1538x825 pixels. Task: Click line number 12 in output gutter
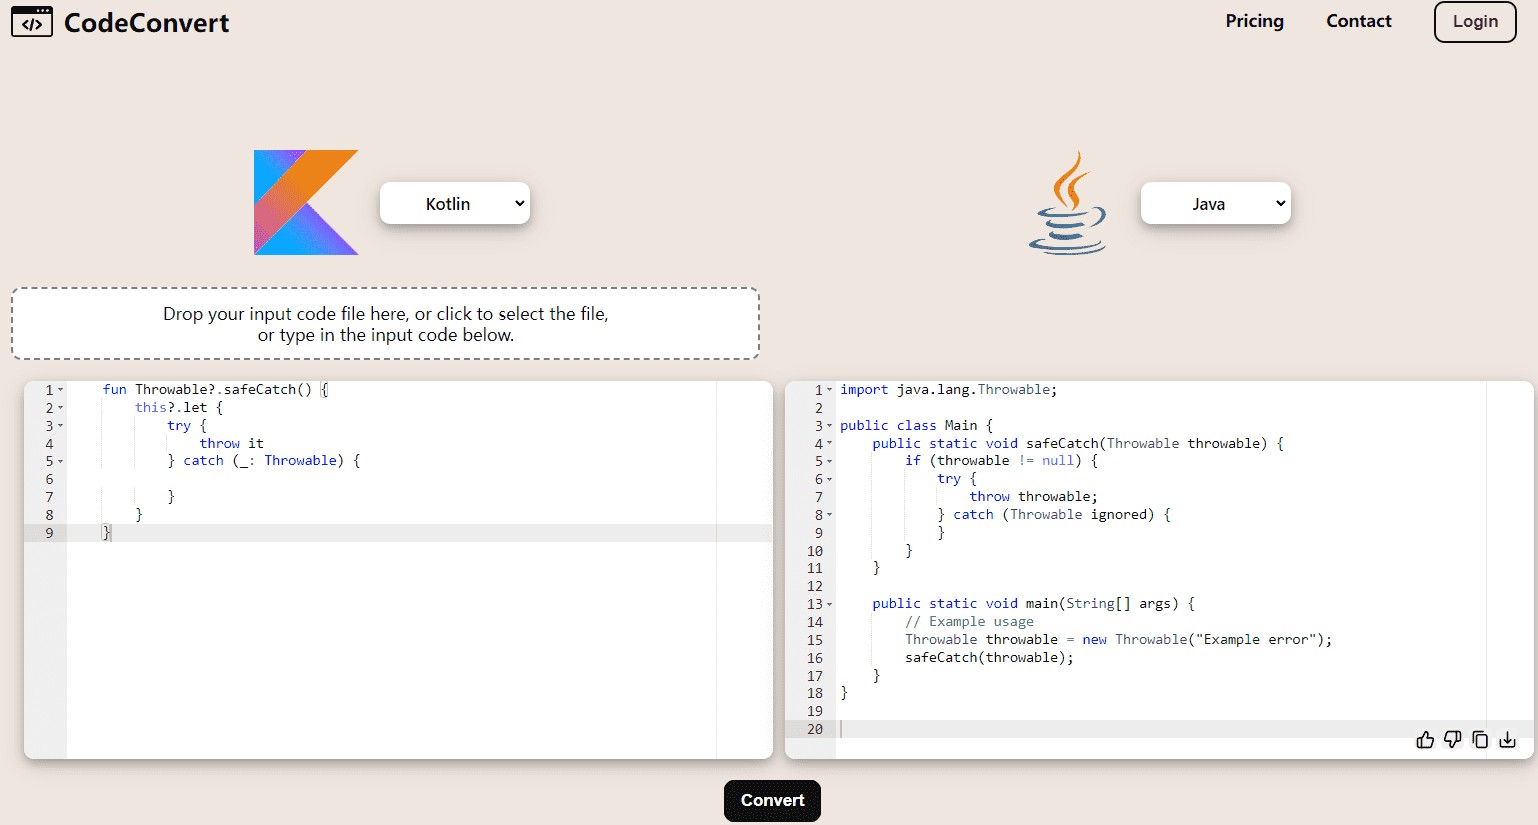tap(815, 586)
